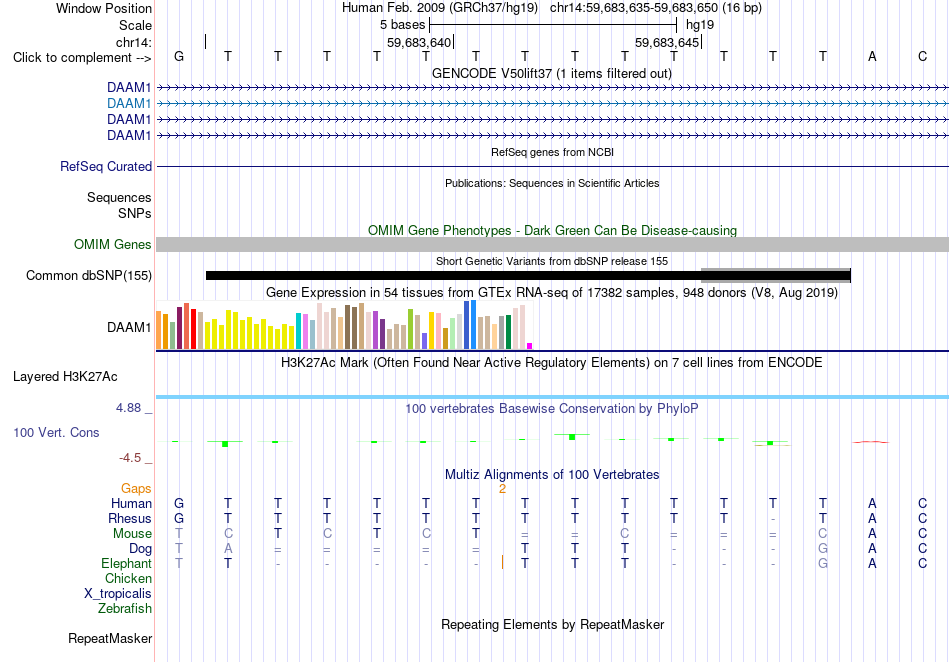Click the 'hg19' text beside scale bar
This screenshot has width=950, height=662.
tap(700, 25)
